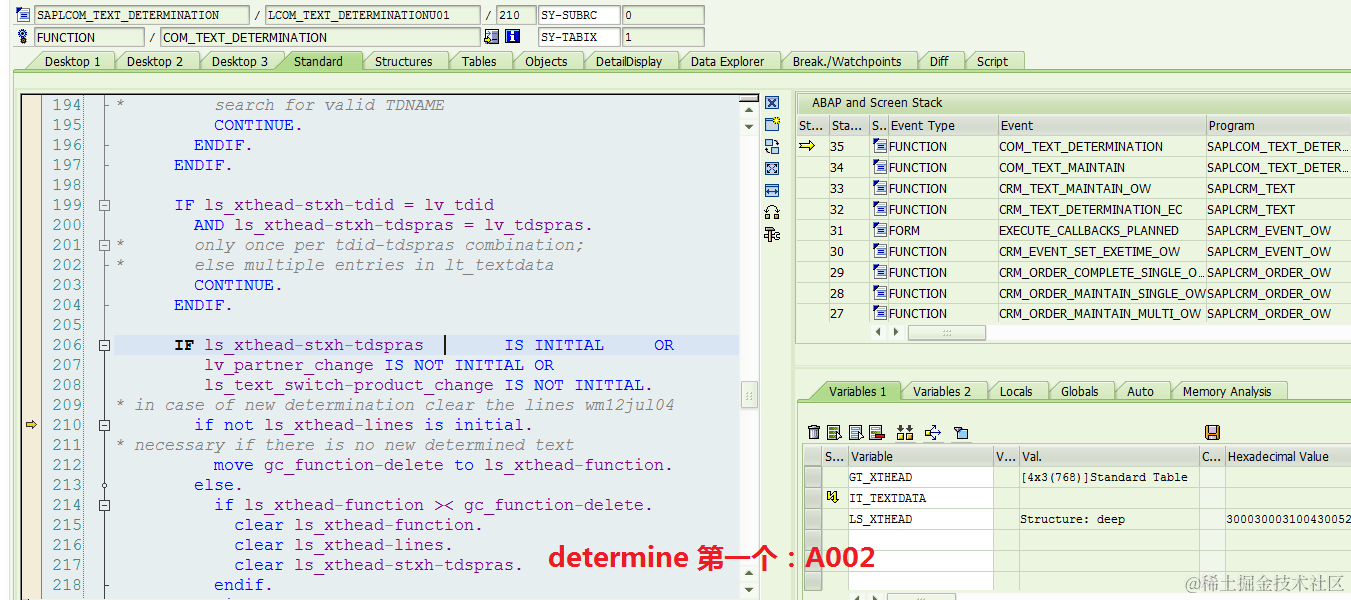Viewport: 1351px width, 600px height.
Task: Click the yellow blocks layout icon
Action: [x=905, y=432]
